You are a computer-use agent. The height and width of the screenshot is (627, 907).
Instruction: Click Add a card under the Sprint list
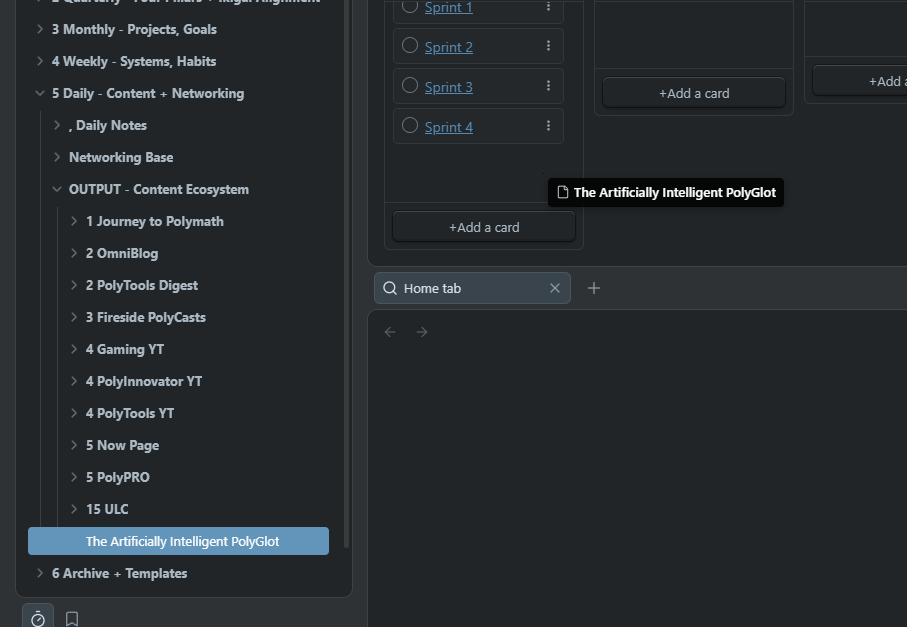point(484,227)
